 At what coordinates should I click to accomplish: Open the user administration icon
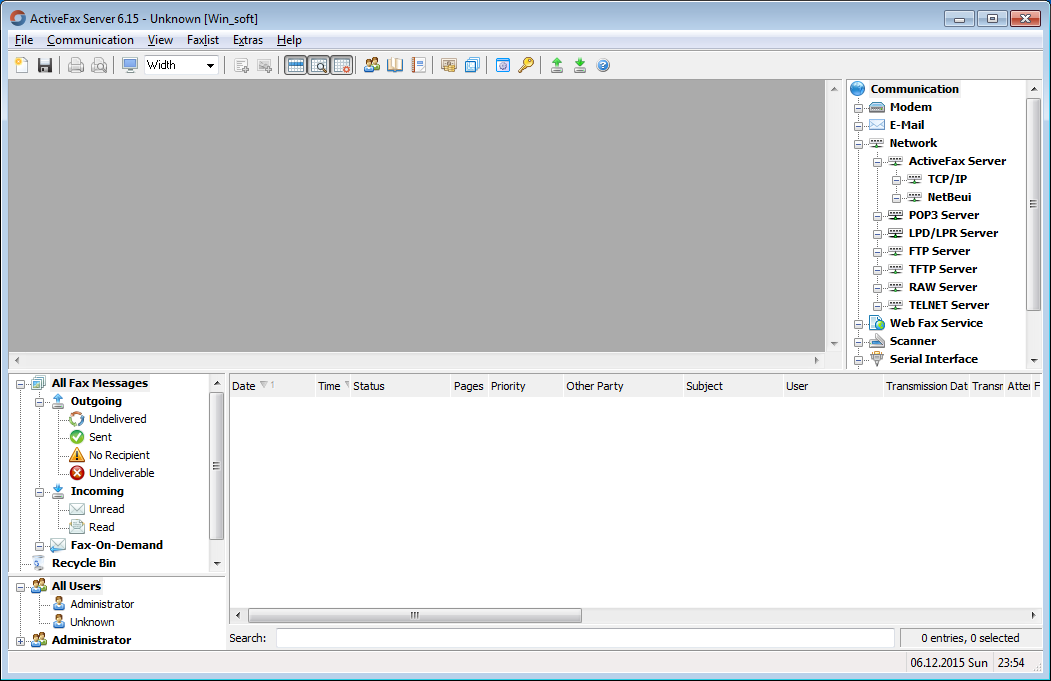(x=372, y=65)
